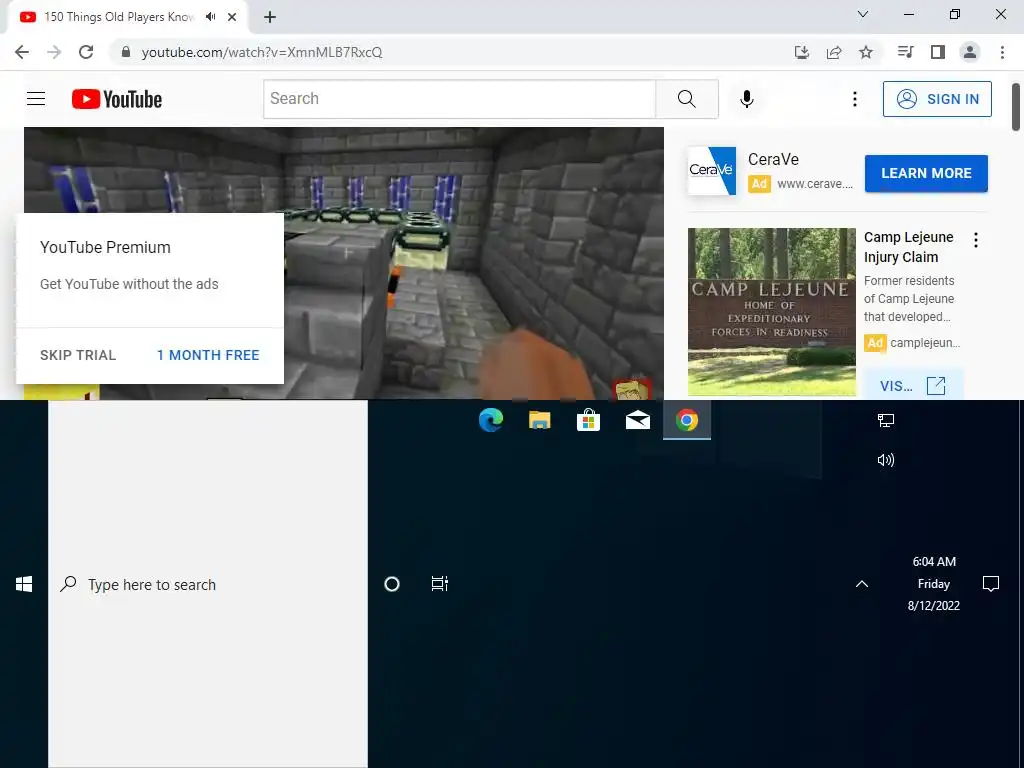
Task: Toggle Chrome side panel
Action: point(938,52)
